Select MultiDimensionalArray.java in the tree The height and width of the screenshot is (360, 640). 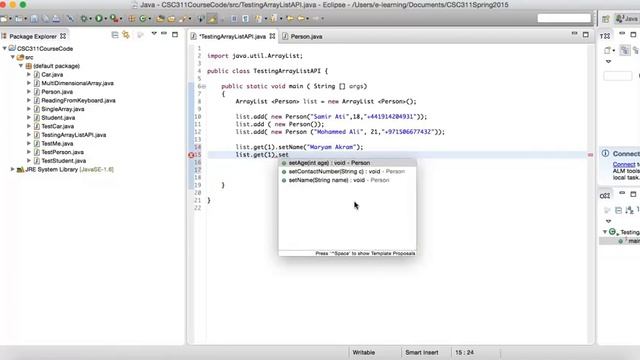click(78, 83)
